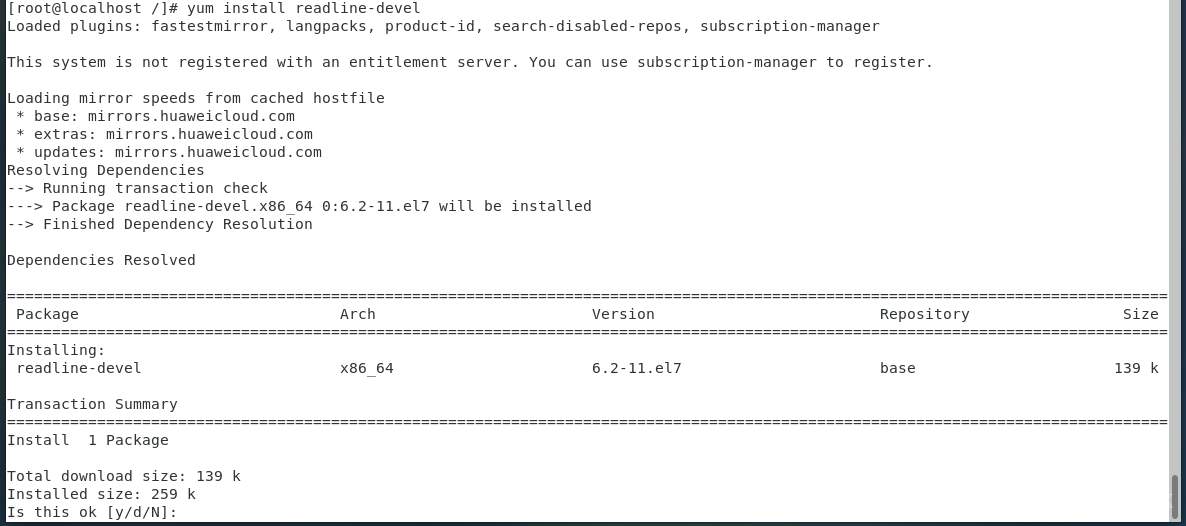Click the "Size" column header

point(1140,314)
